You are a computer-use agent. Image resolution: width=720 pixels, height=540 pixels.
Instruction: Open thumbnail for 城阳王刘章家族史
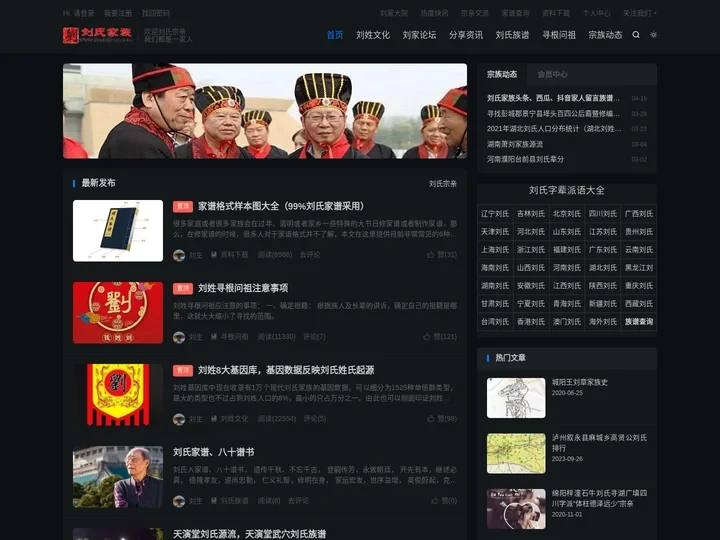(516, 398)
